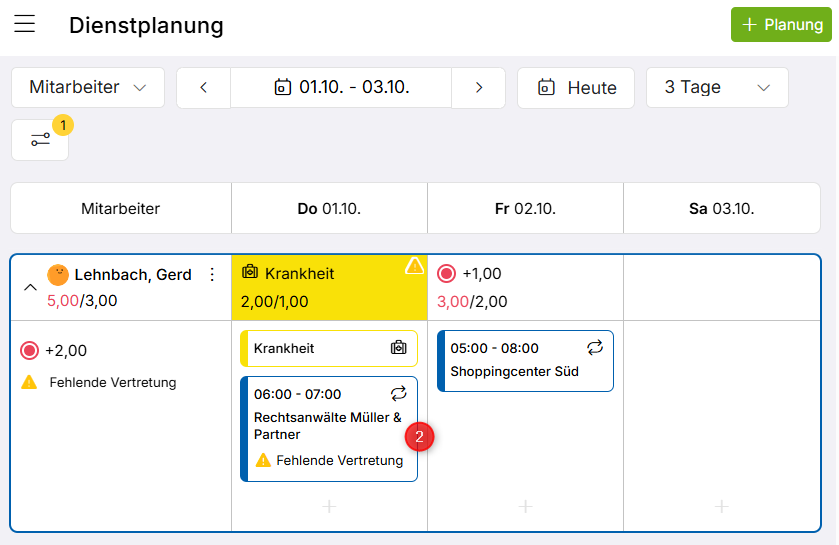Select the Fr 02.10. column header

pos(525,208)
